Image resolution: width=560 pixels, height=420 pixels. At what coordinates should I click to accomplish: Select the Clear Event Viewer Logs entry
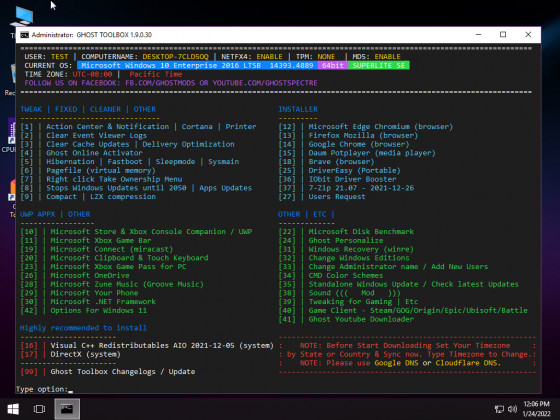click(x=84, y=136)
